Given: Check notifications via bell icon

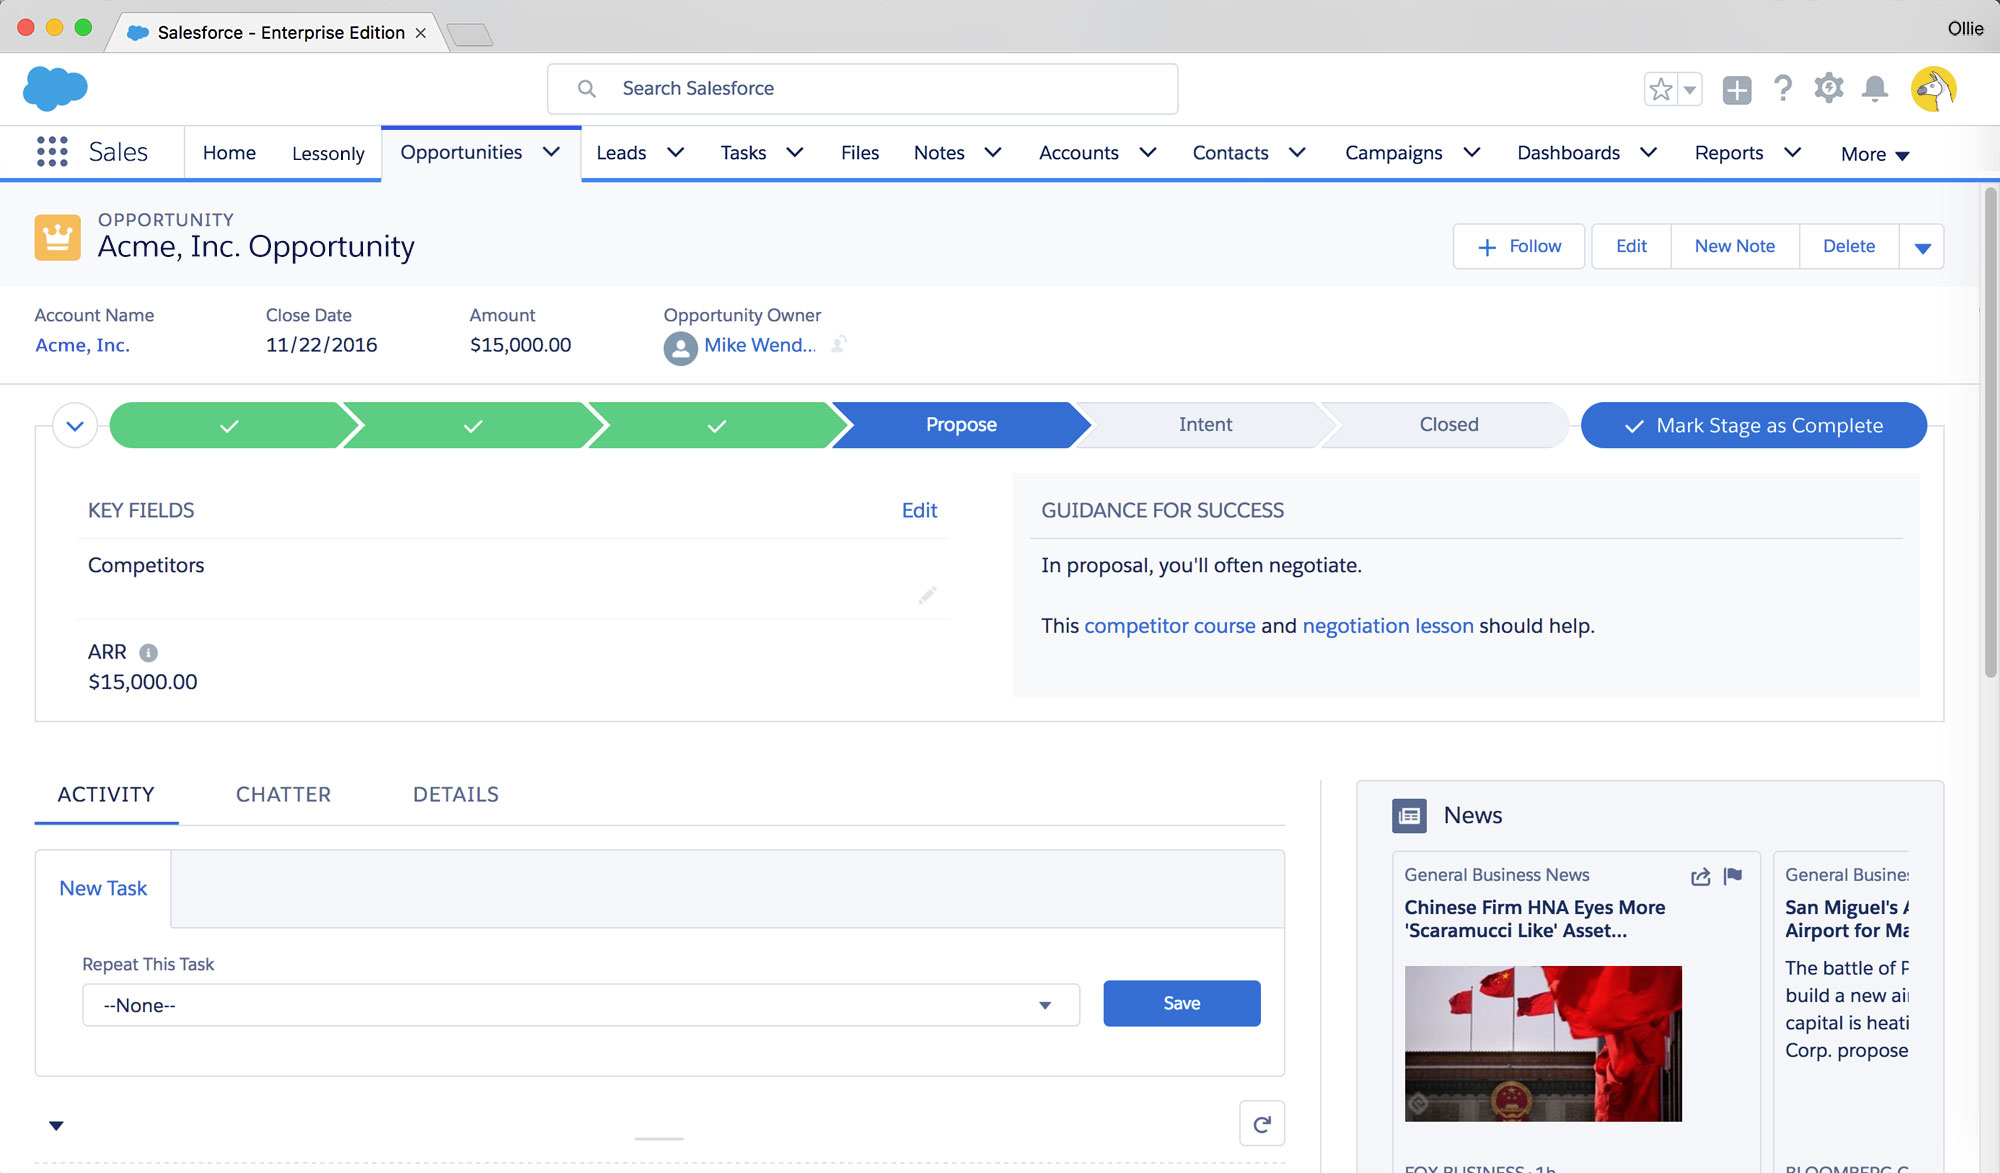Looking at the screenshot, I should click(x=1875, y=88).
